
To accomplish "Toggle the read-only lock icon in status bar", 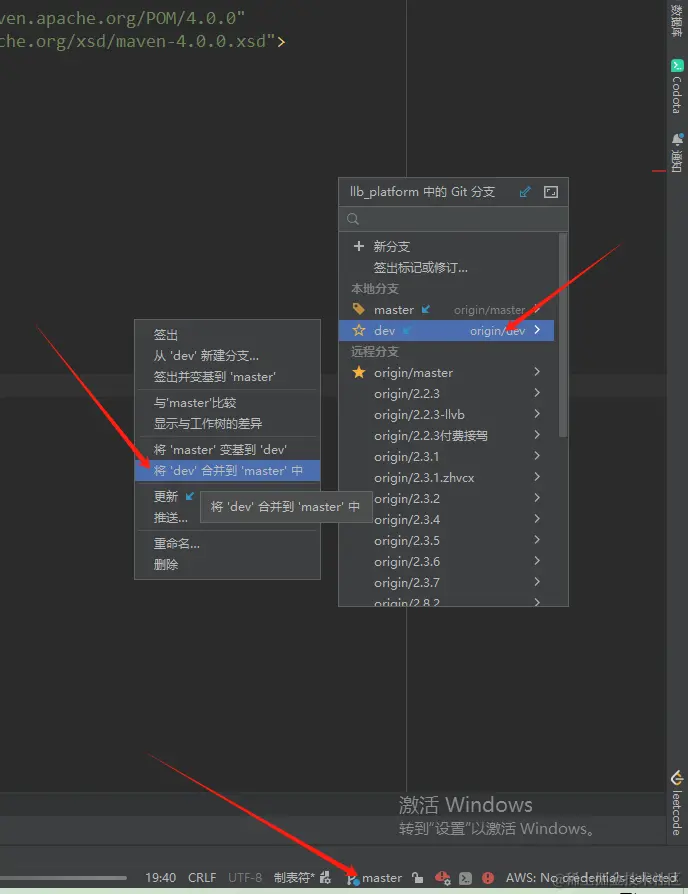I will pos(418,878).
